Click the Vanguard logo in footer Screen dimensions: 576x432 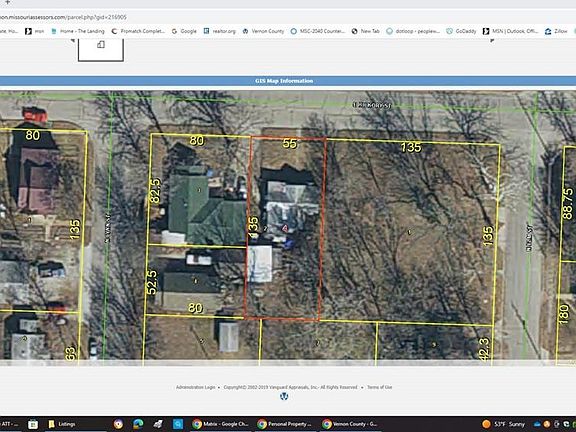pyautogui.click(x=284, y=396)
